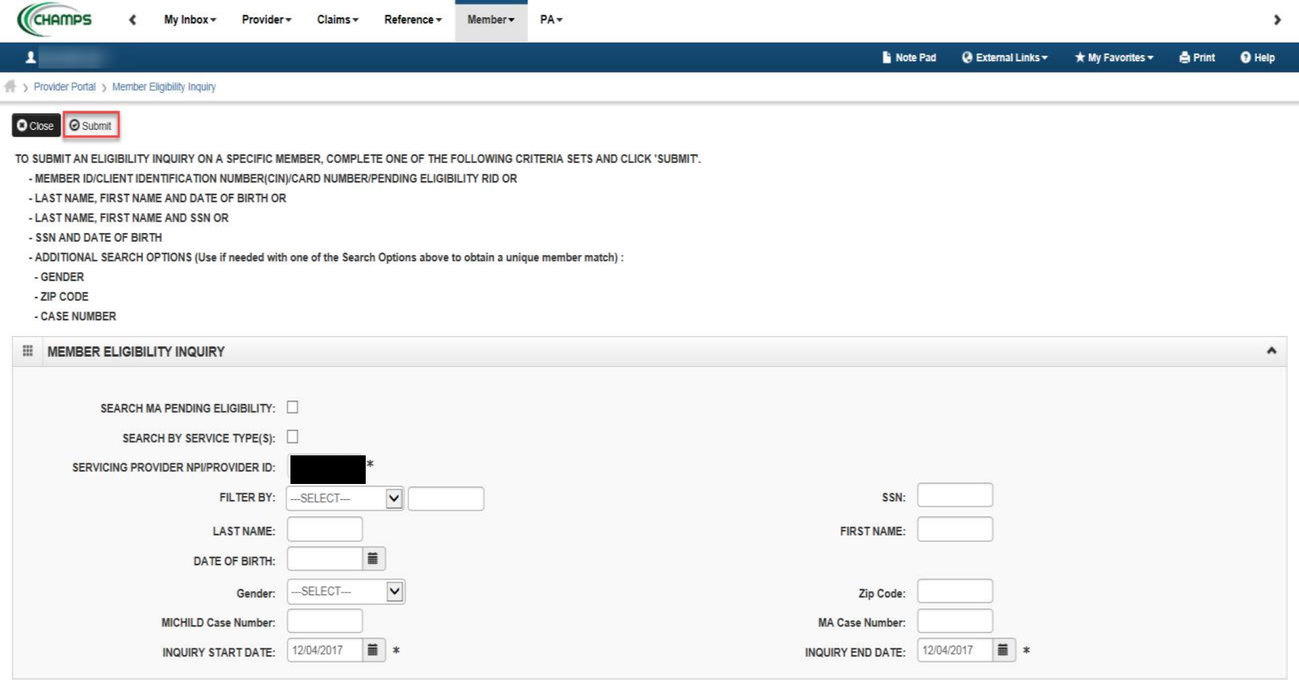Click the SSN input field

coord(955,495)
